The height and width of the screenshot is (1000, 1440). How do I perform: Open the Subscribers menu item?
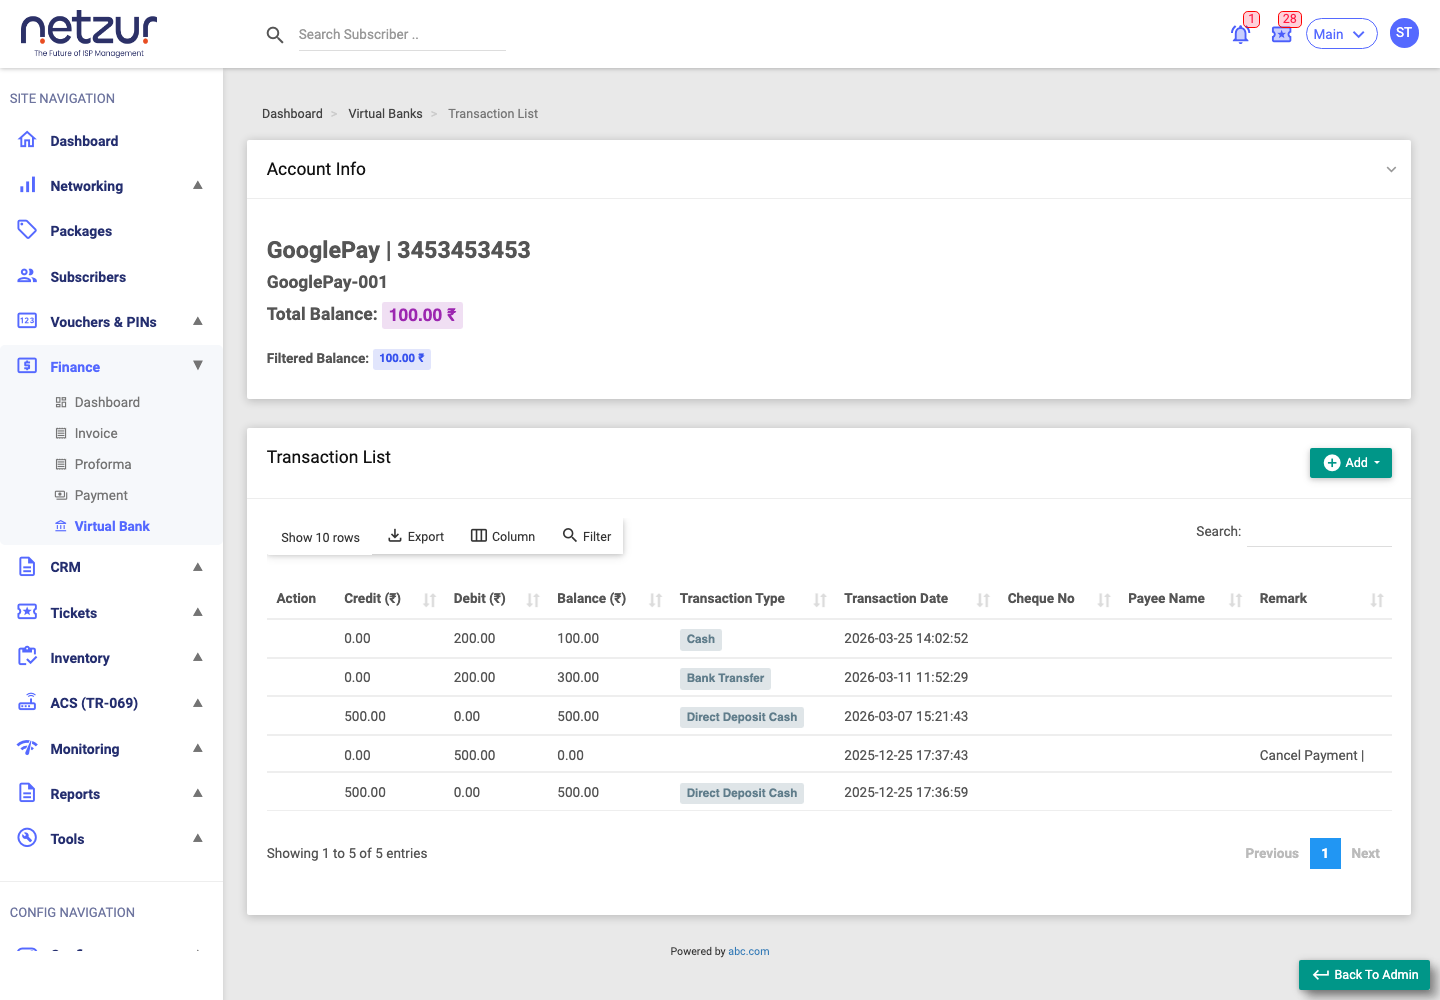pyautogui.click(x=88, y=277)
